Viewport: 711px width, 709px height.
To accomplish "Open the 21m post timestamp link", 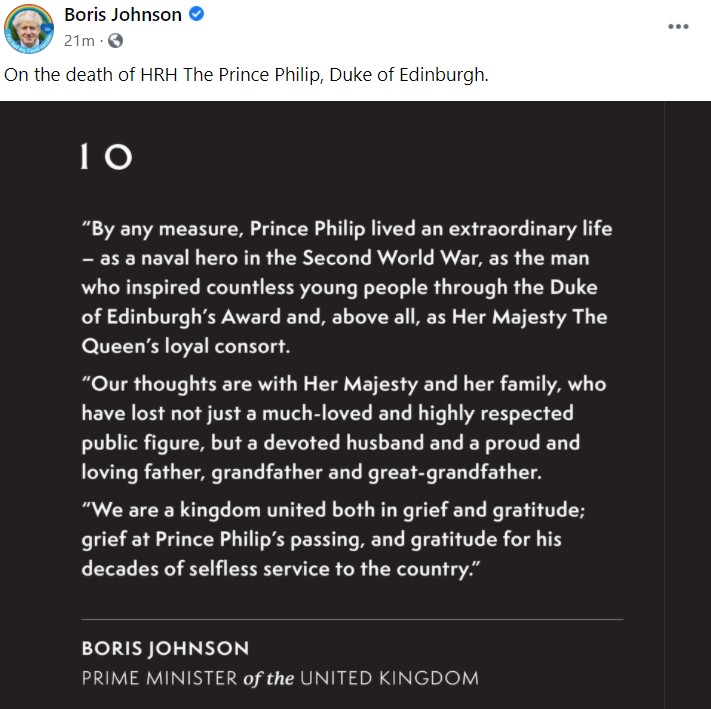I will coord(79,41).
